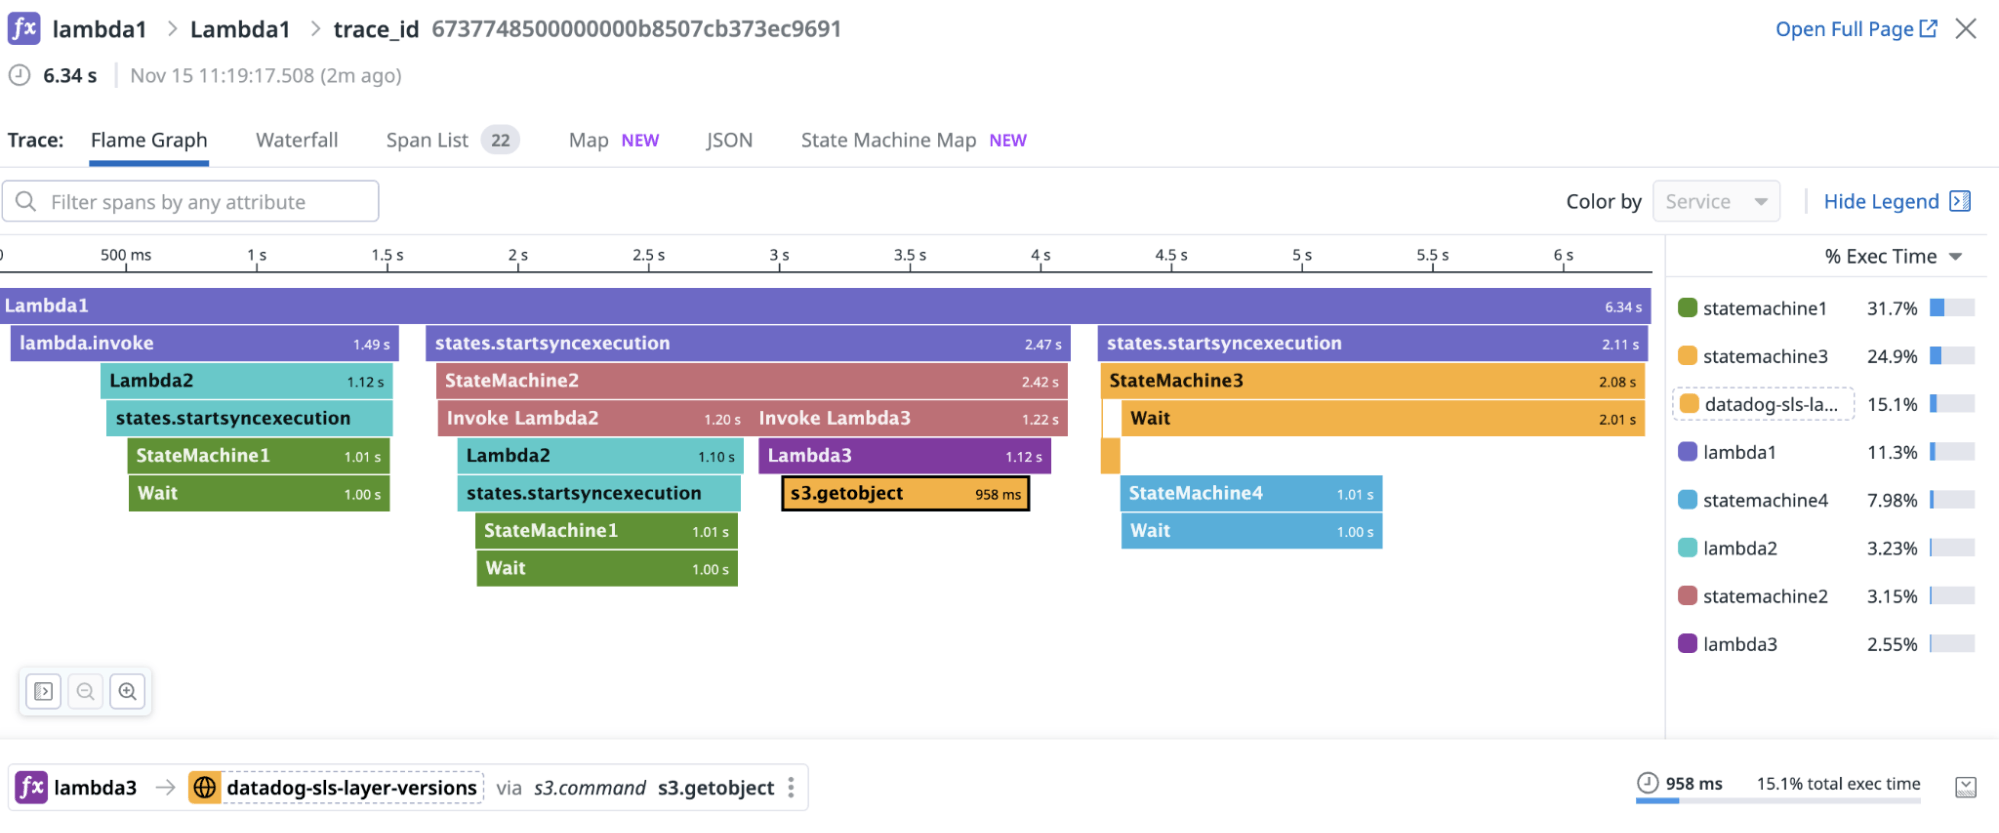Open Full Page link
Screen dimensions: 1999x833
pyautogui.click(x=1855, y=29)
